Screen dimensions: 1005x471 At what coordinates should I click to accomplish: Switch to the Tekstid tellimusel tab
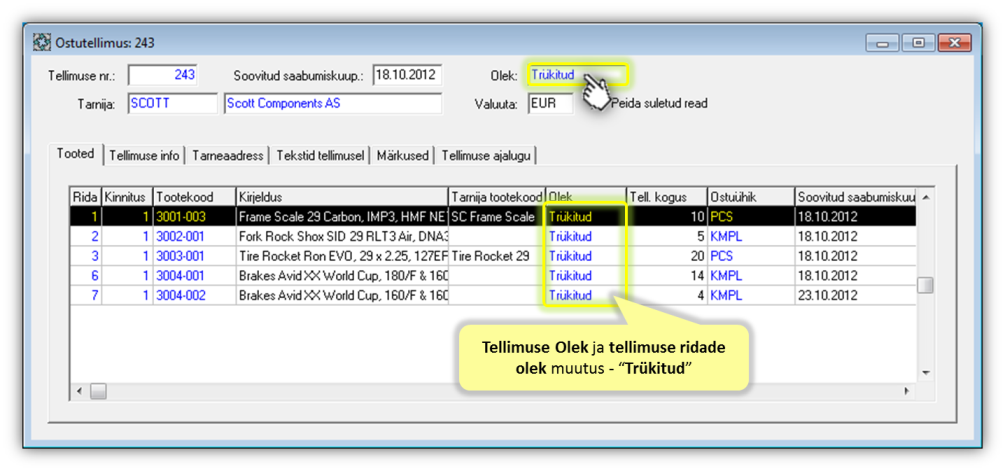(x=320, y=156)
